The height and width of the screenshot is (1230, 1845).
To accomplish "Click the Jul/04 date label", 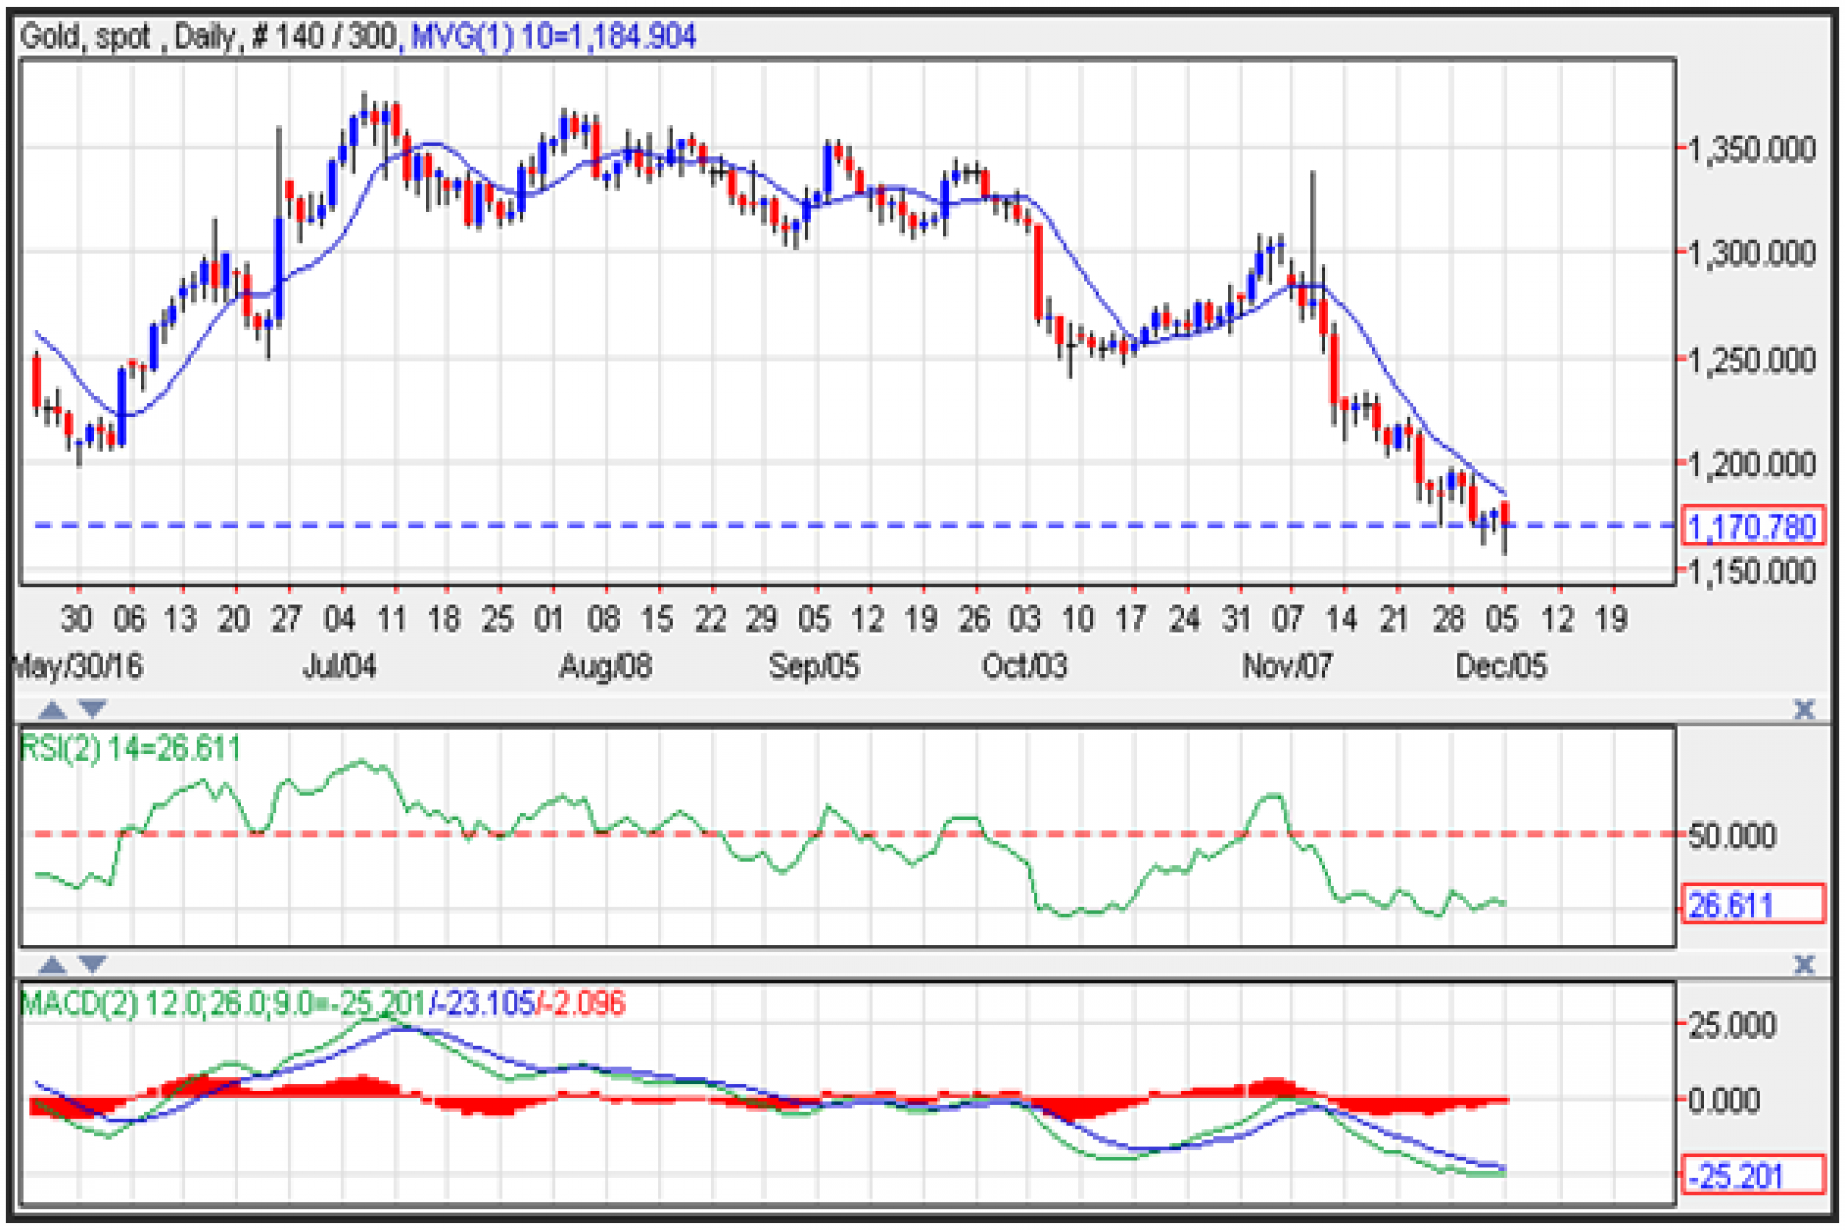I will [x=340, y=666].
